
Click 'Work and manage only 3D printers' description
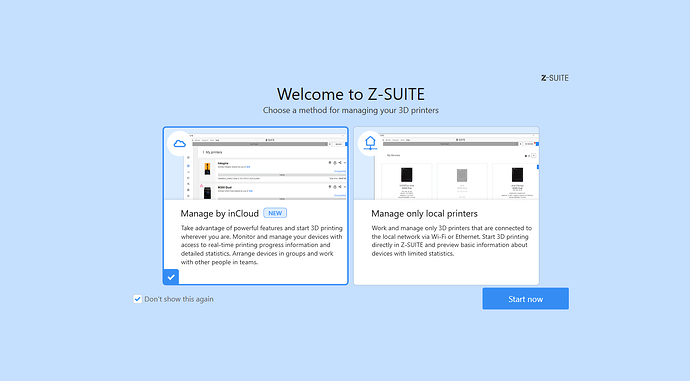[x=451, y=241]
